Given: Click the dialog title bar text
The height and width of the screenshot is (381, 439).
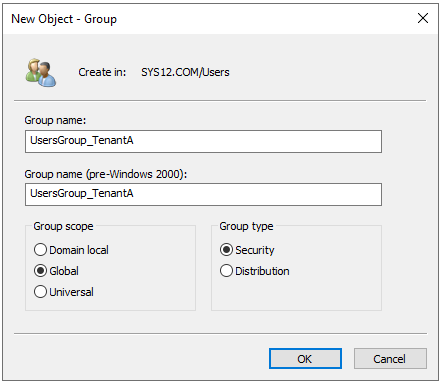Looking at the screenshot, I should pyautogui.click(x=64, y=19).
